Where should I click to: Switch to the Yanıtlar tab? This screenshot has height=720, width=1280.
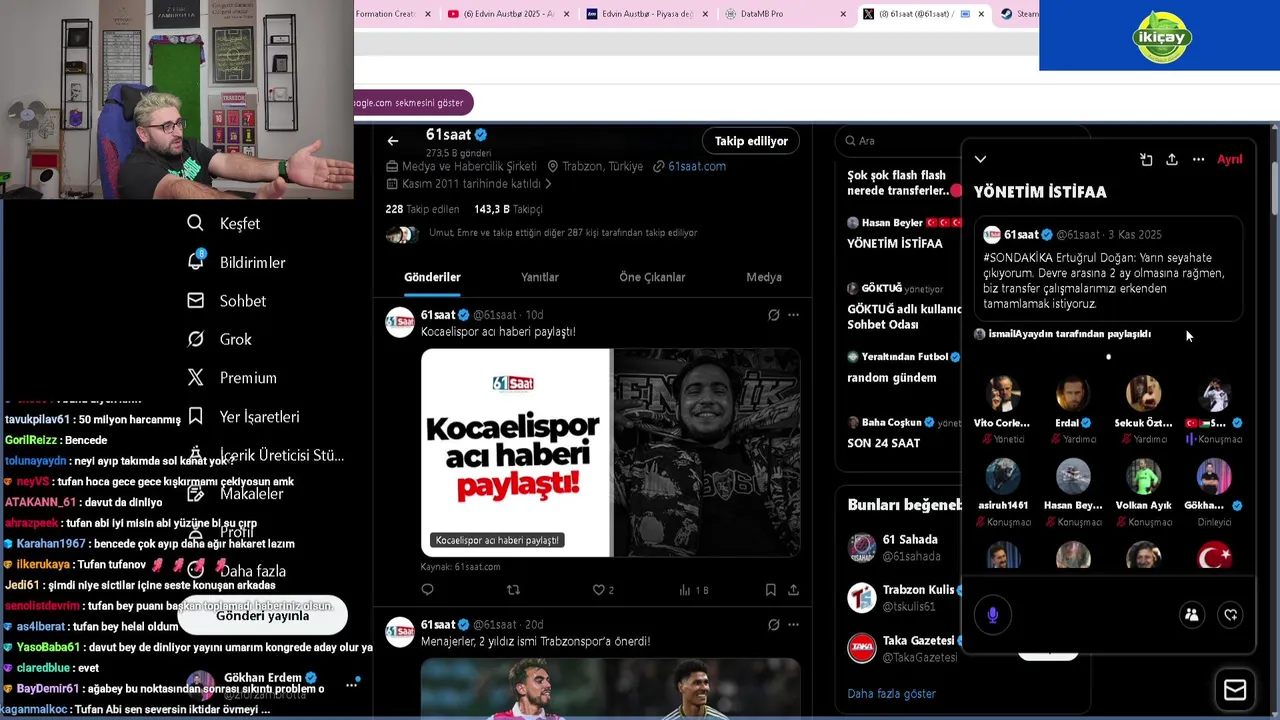(540, 277)
